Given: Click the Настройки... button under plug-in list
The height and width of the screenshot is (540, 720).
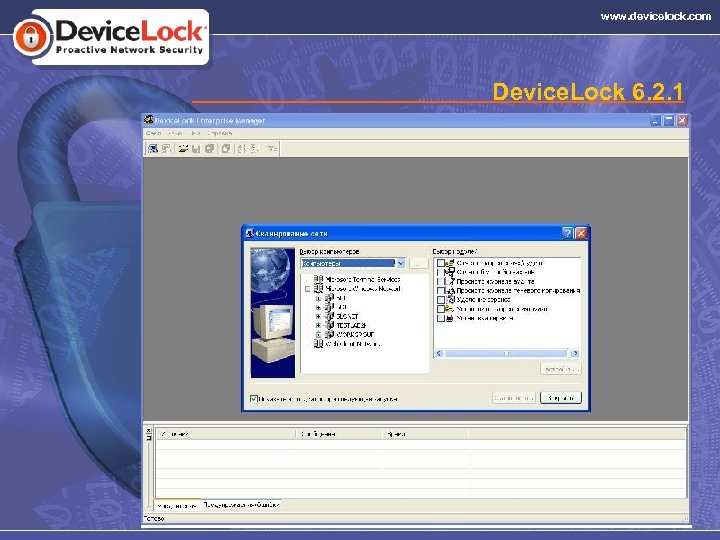Looking at the screenshot, I should pos(561,369).
